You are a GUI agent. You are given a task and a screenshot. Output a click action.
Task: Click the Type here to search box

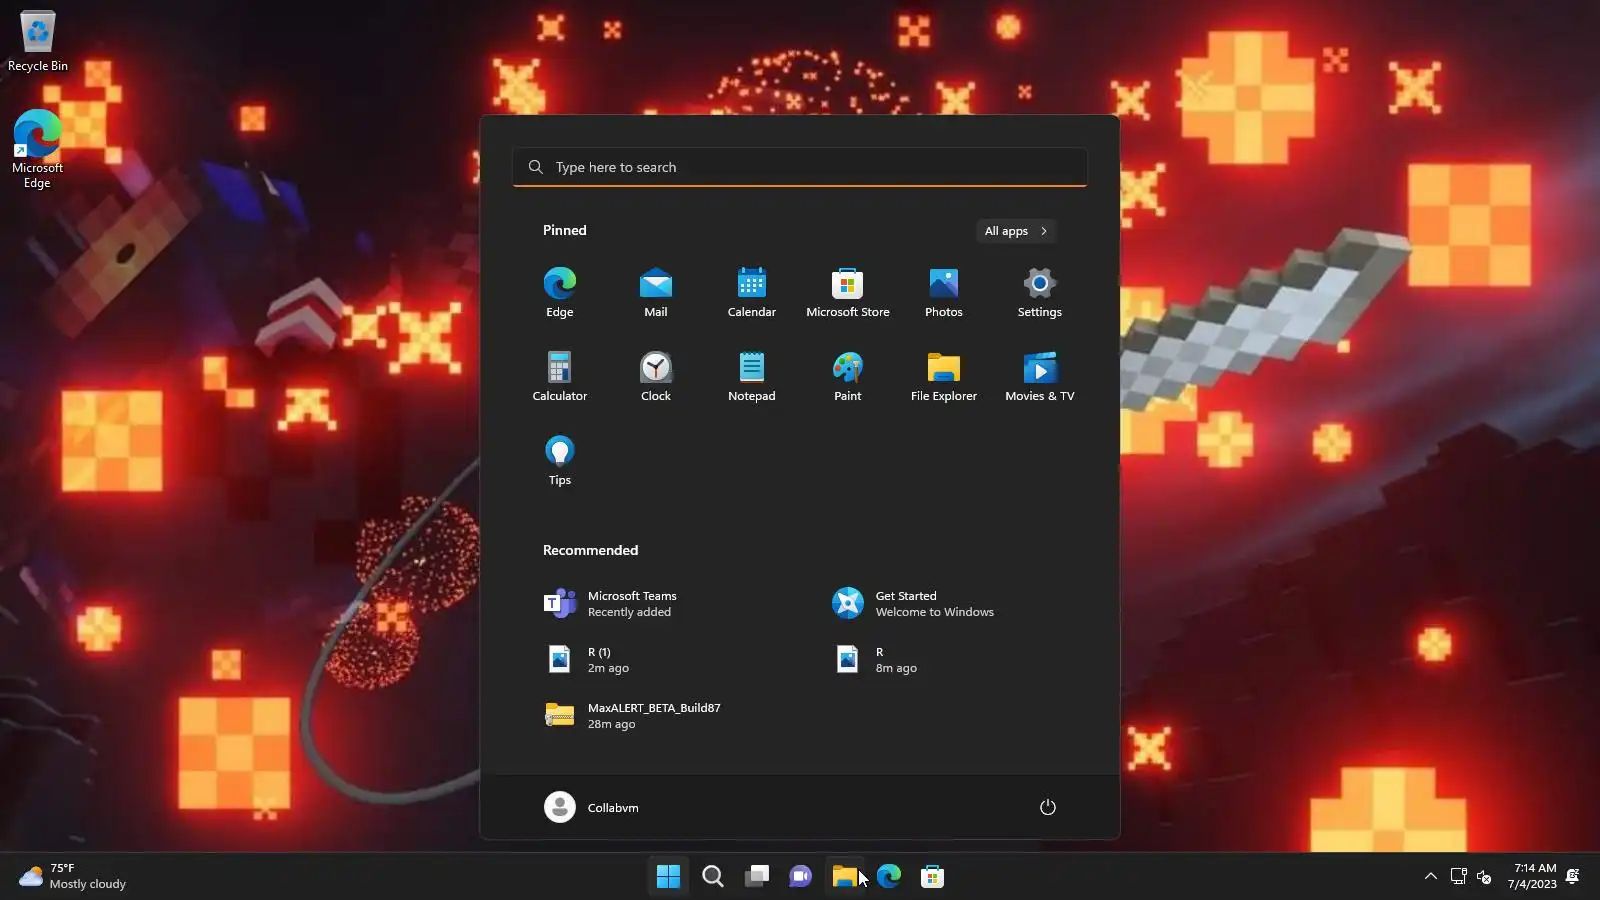coord(800,167)
